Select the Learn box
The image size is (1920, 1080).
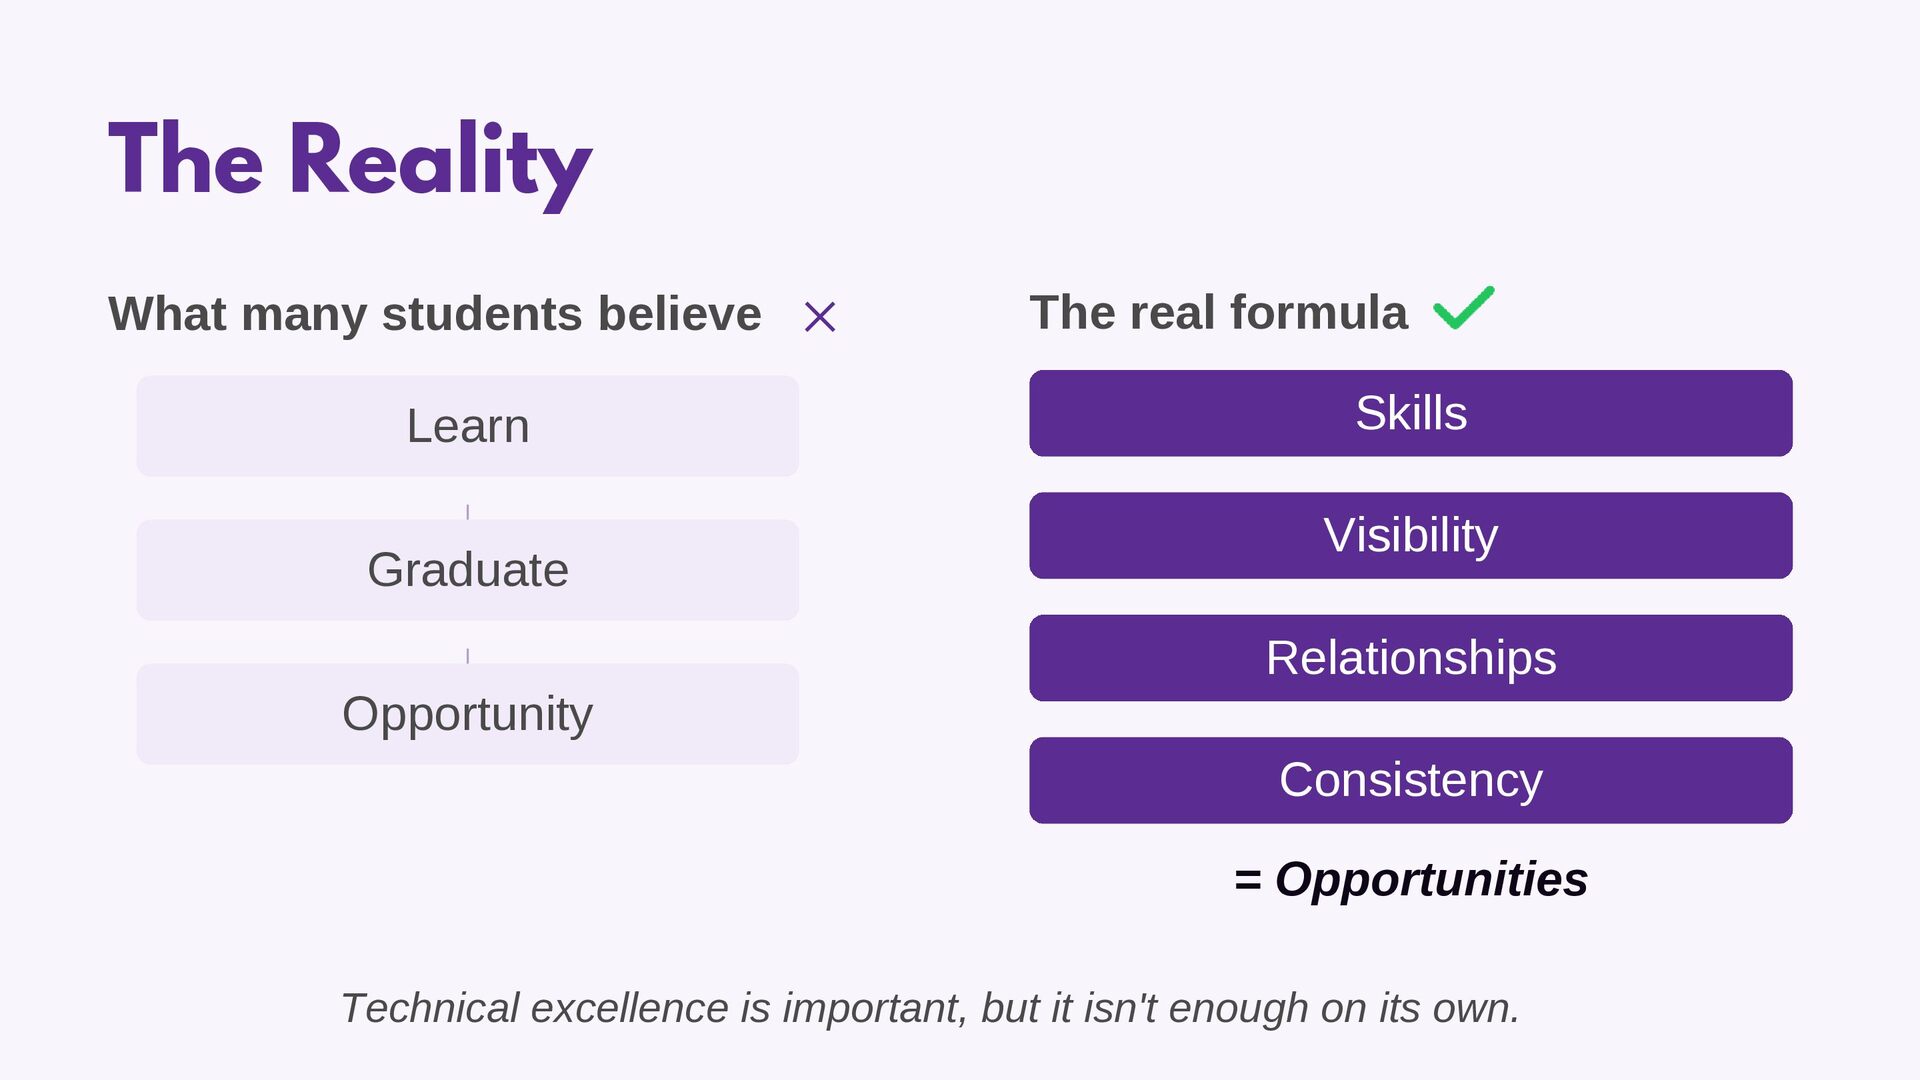pyautogui.click(x=467, y=426)
